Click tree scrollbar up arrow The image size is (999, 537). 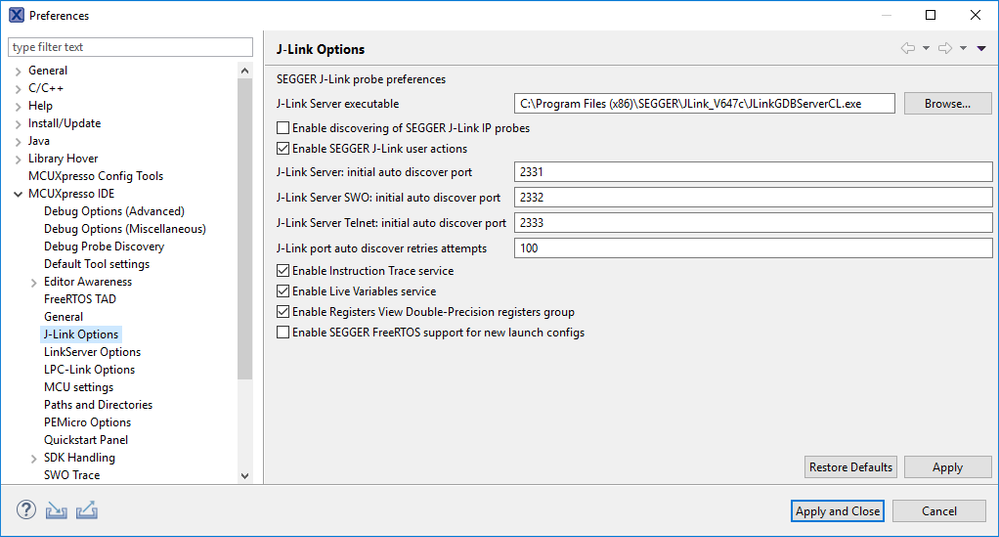[245, 71]
